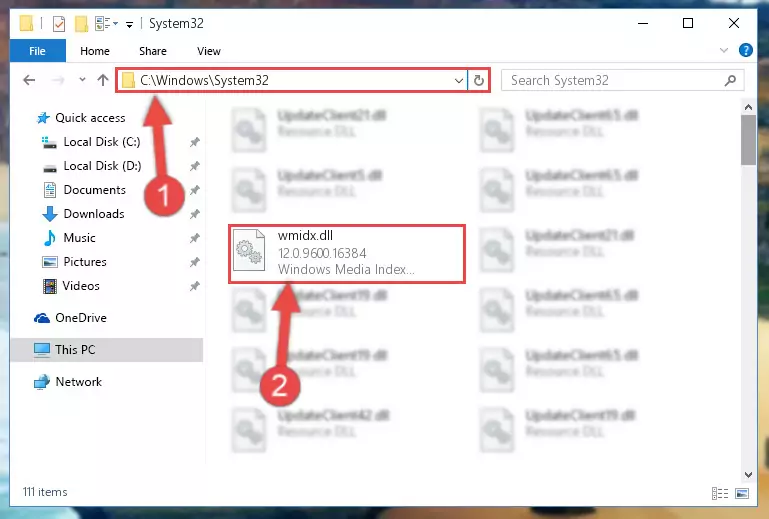Open Help with the question mark icon
769x519 pixels.
(745, 50)
